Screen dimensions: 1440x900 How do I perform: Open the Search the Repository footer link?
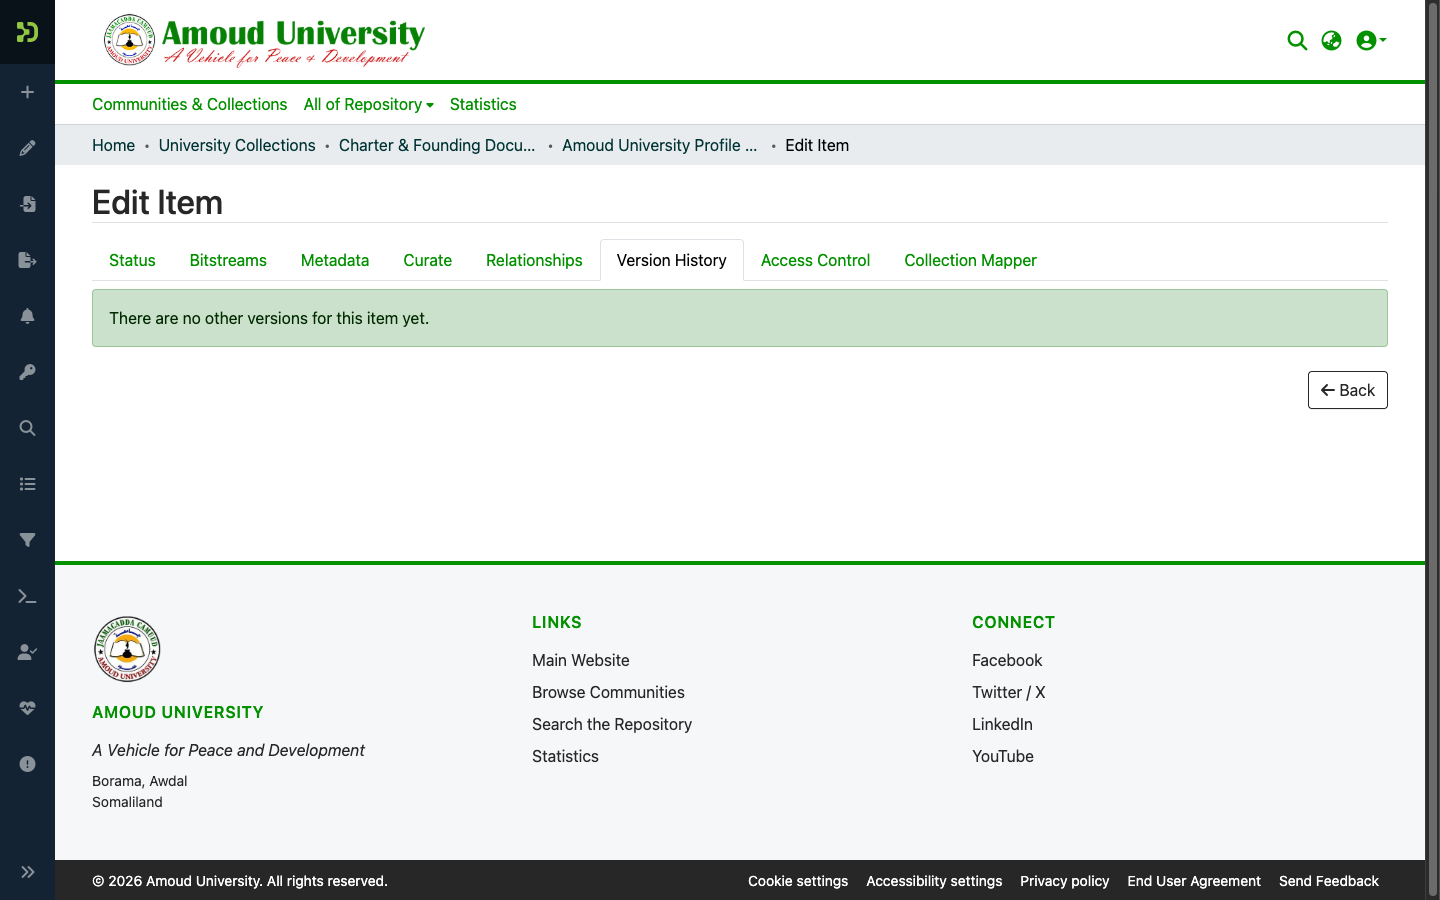pos(612,724)
